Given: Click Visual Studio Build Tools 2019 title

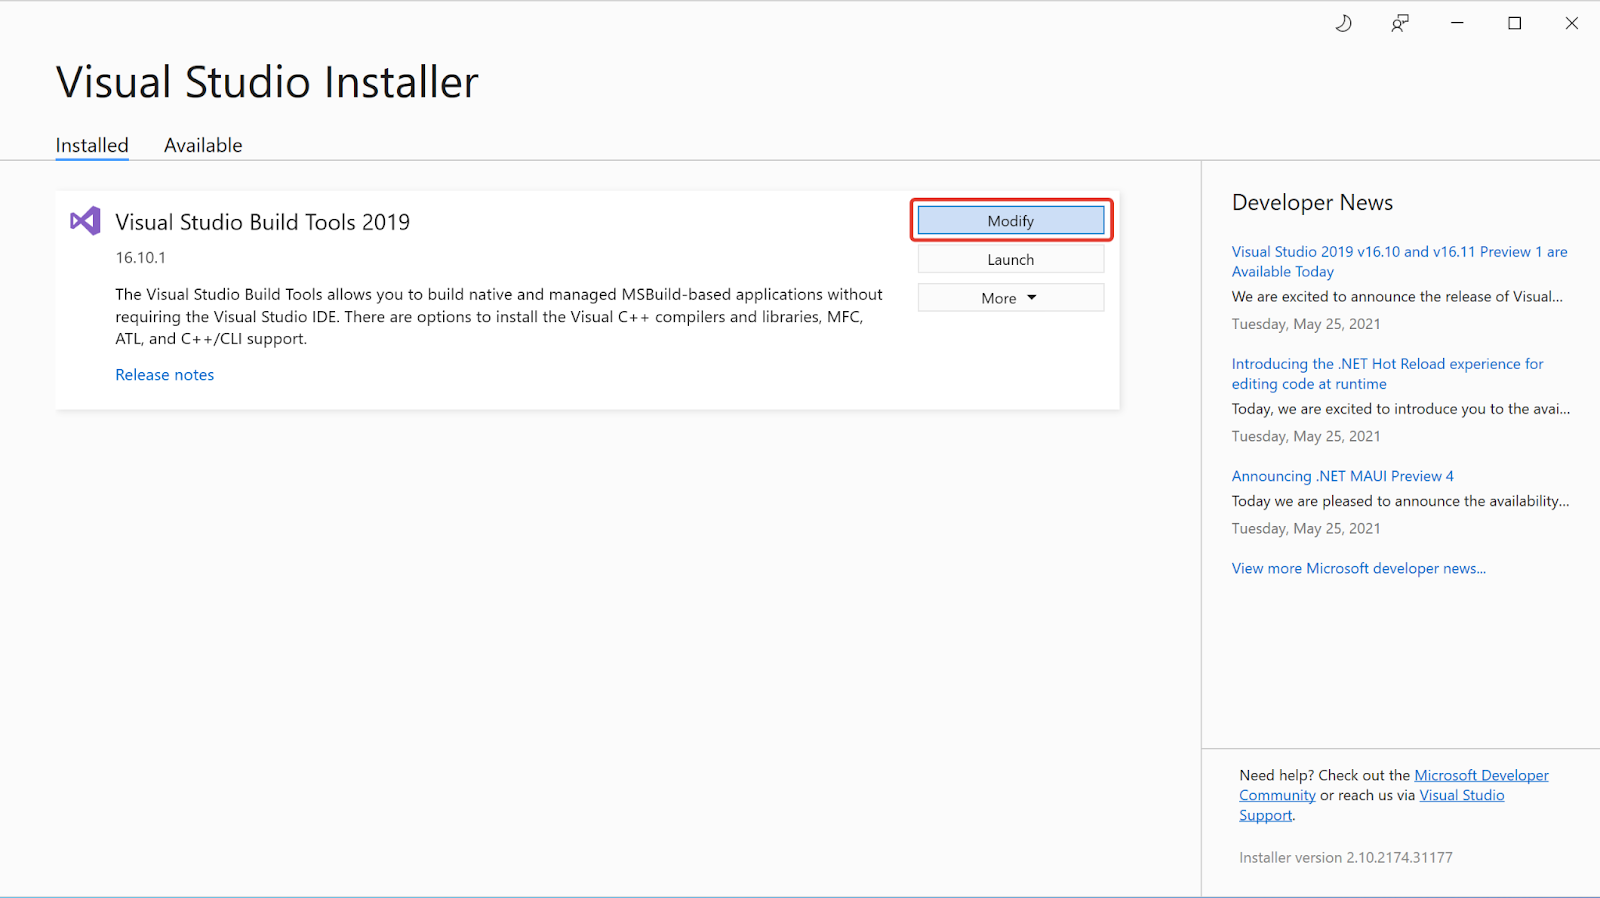Looking at the screenshot, I should (x=263, y=222).
